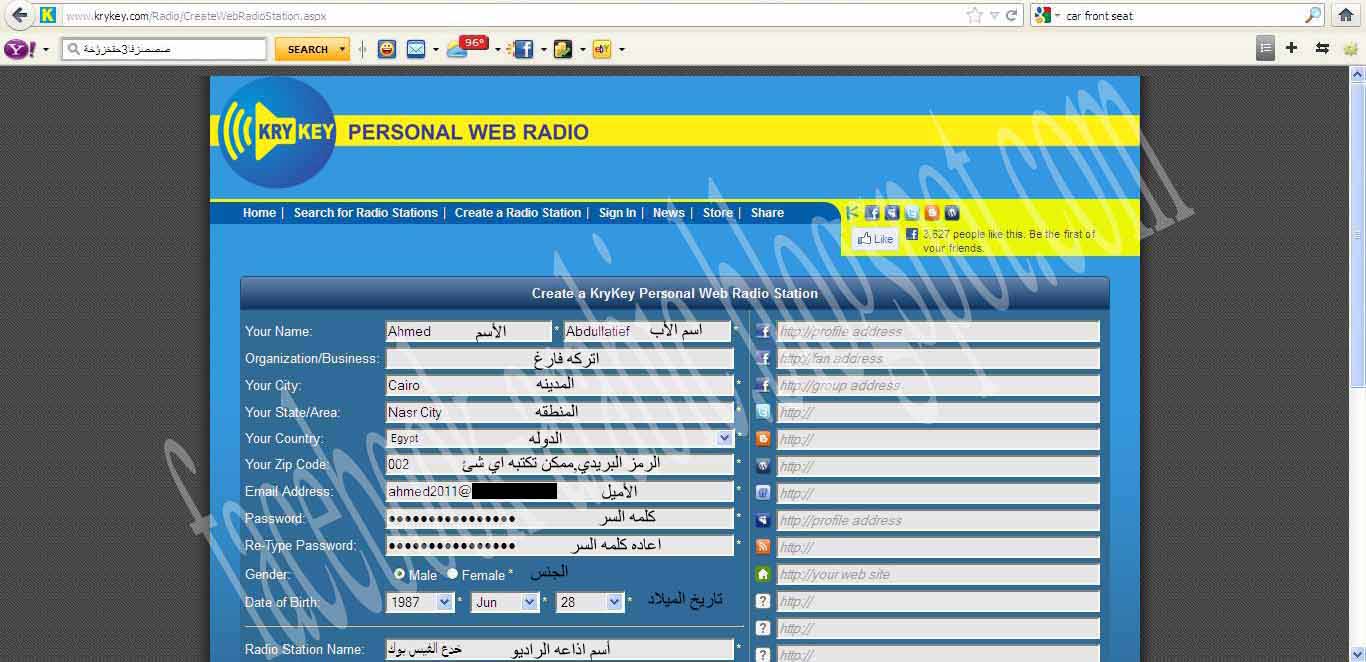Open the Yahoo Mail envelope icon
The height and width of the screenshot is (662, 1366).
coord(416,49)
